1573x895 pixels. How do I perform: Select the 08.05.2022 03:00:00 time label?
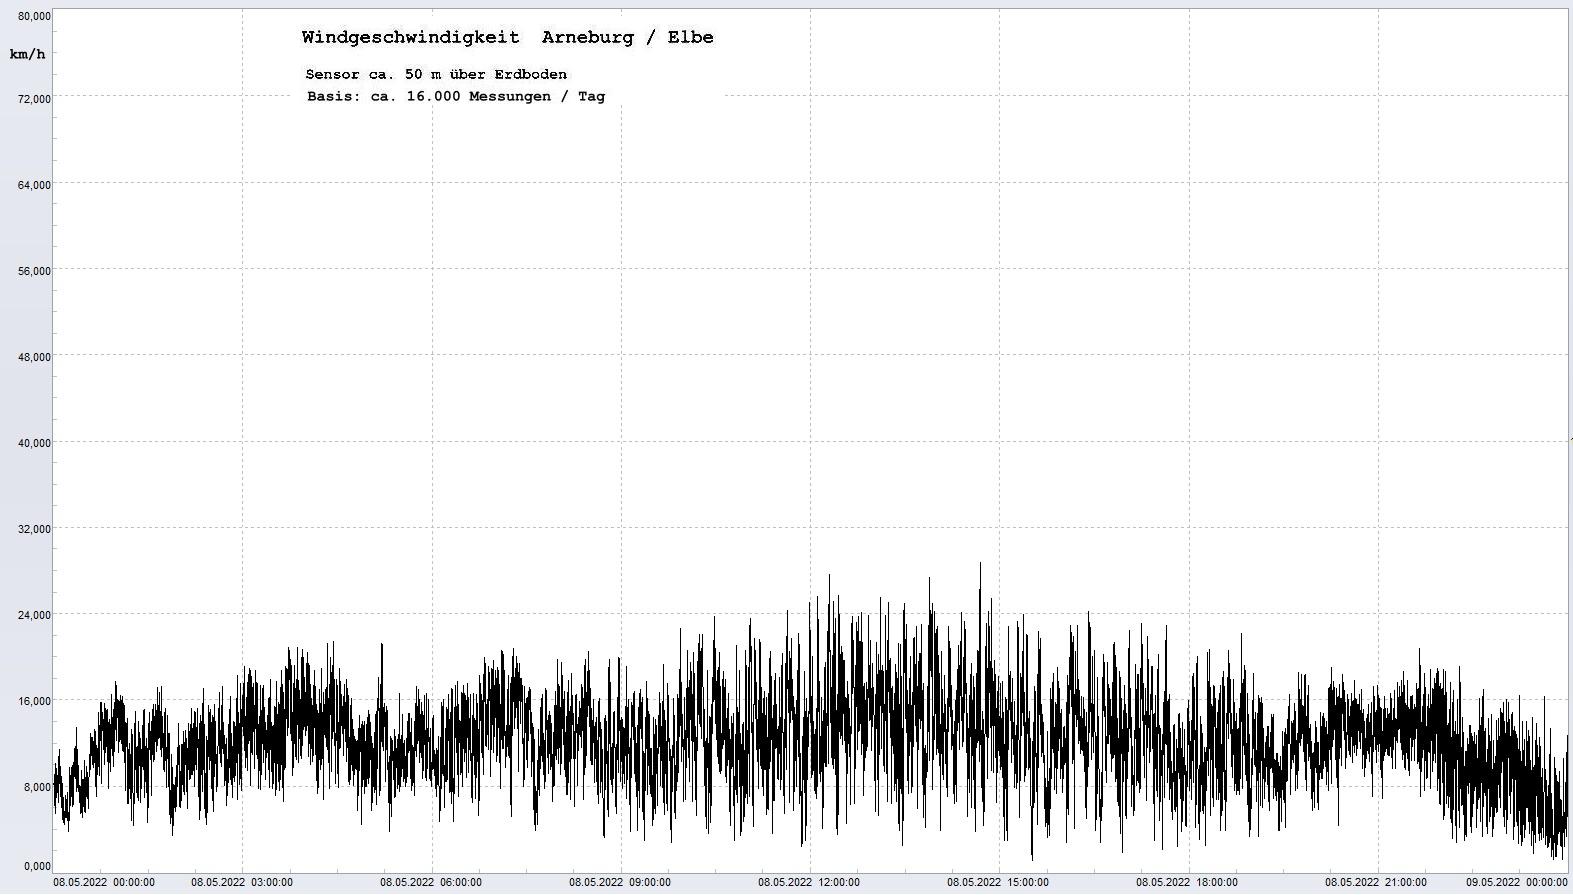[242, 882]
